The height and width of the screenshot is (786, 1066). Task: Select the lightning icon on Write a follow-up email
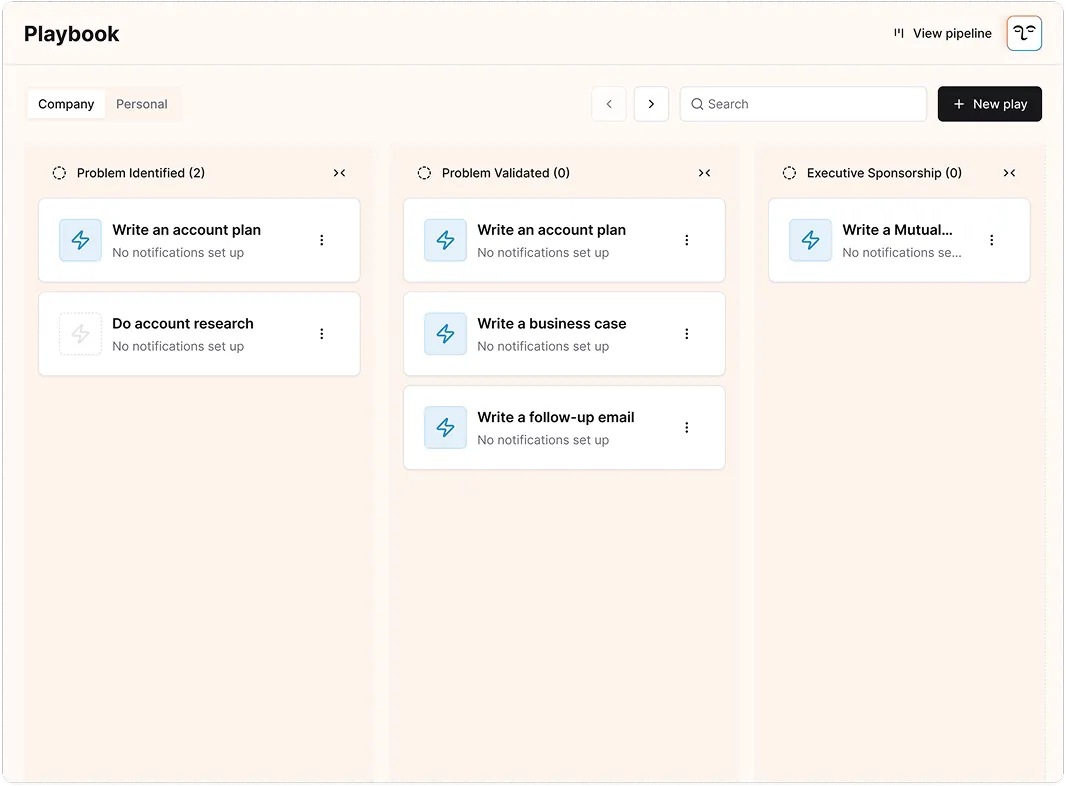pos(445,427)
